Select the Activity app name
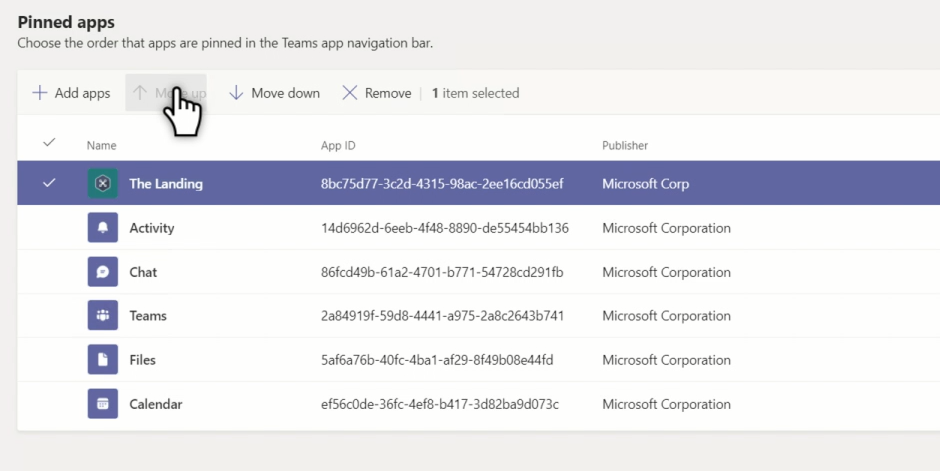Viewport: 940px width, 471px height. tap(152, 228)
